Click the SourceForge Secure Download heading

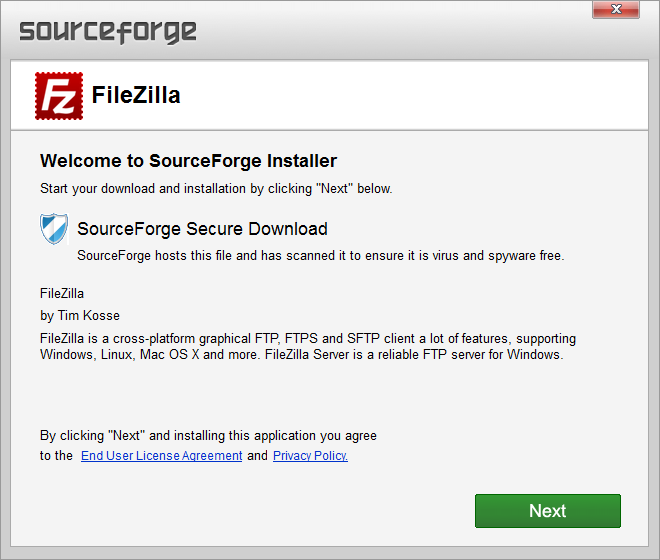pyautogui.click(x=202, y=229)
